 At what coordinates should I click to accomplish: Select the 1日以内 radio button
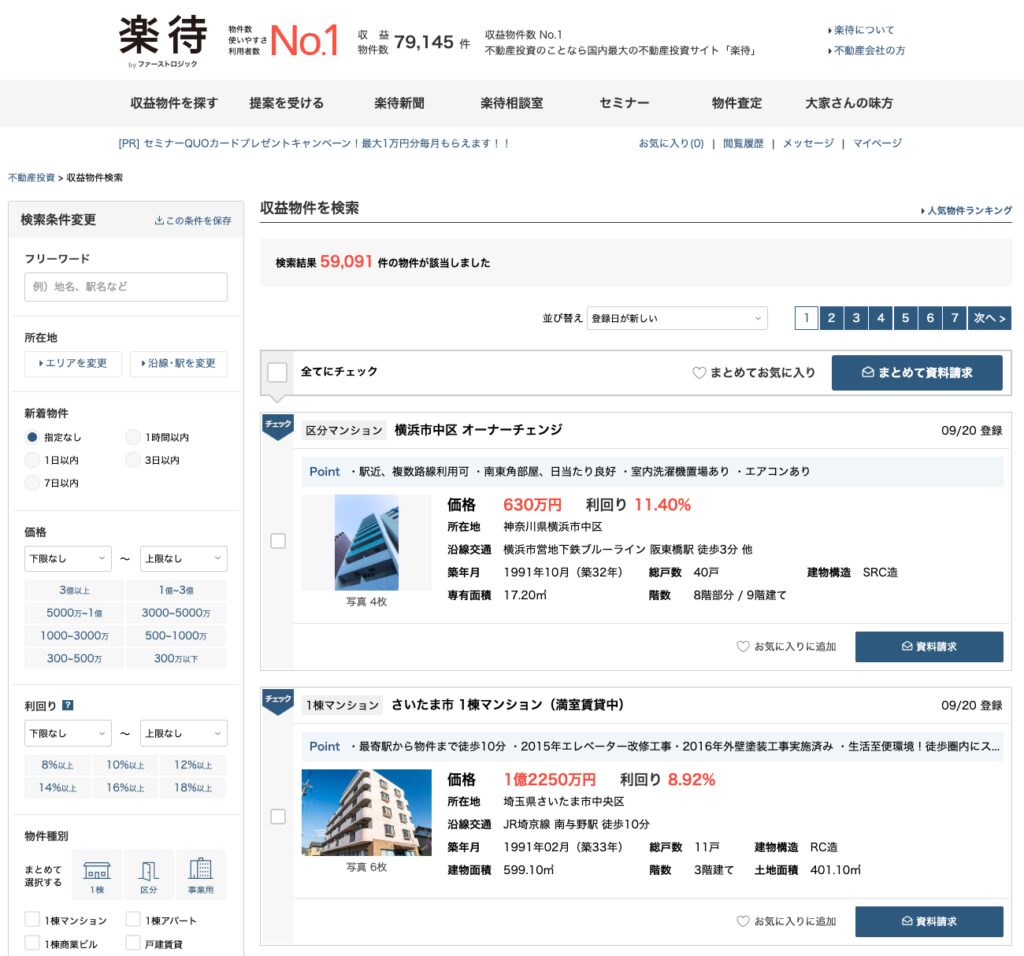tap(32, 460)
